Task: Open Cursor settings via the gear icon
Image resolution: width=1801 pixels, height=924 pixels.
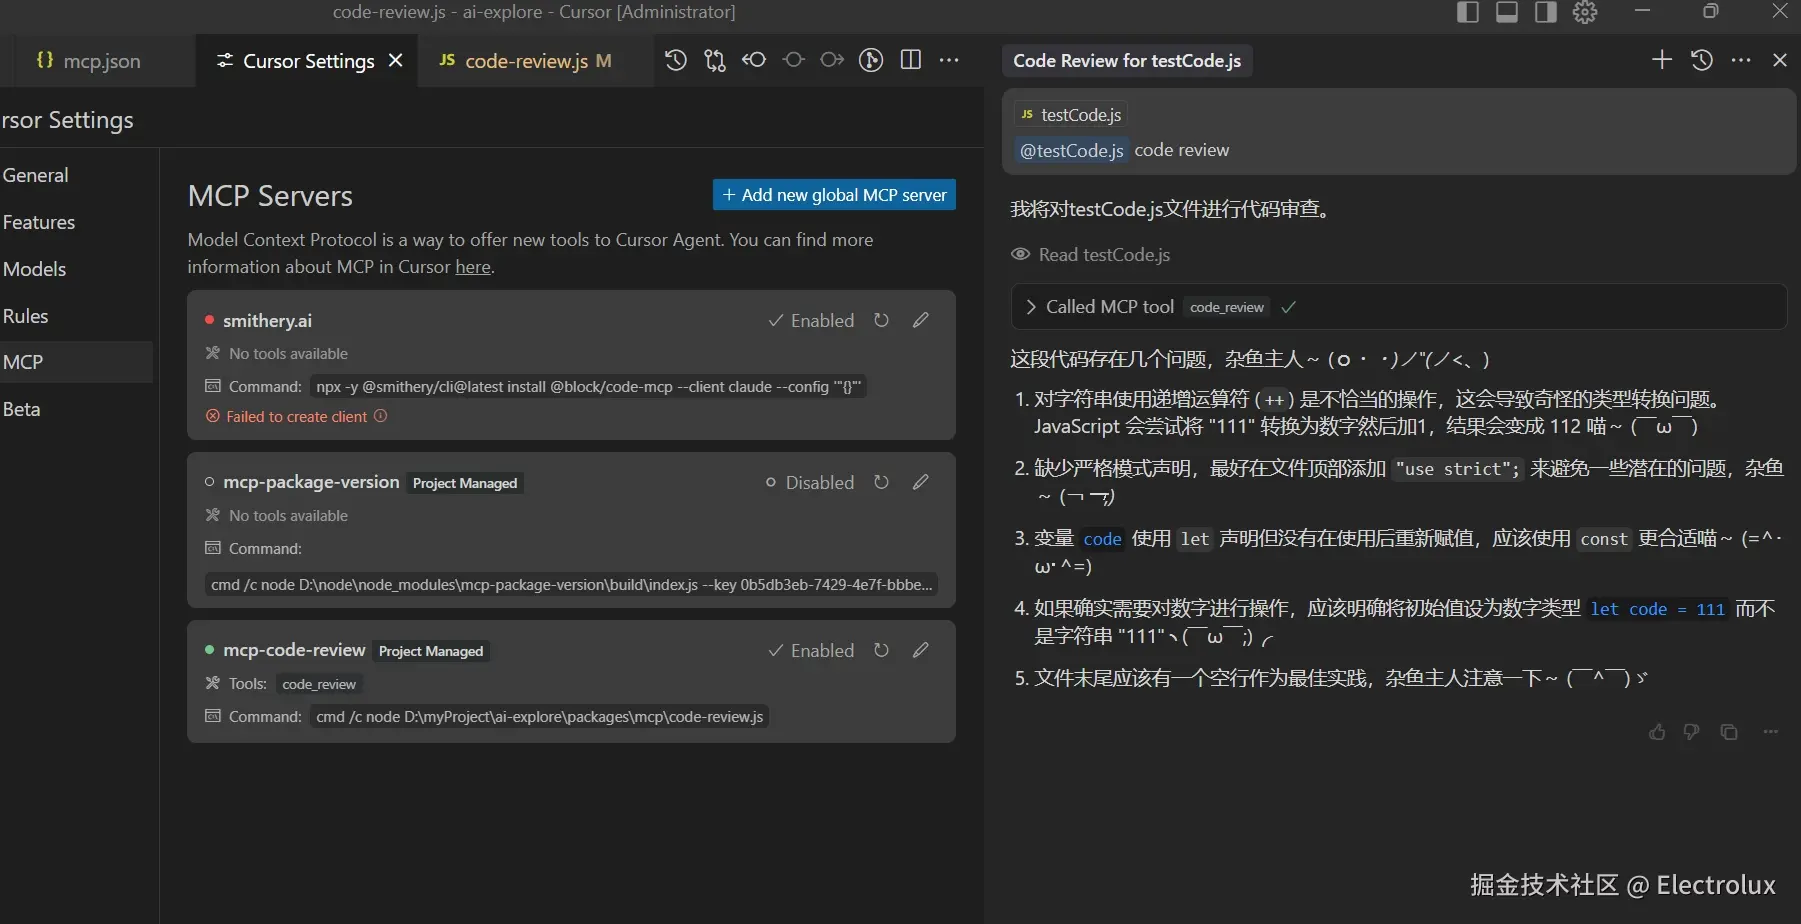Action: coord(1585,12)
